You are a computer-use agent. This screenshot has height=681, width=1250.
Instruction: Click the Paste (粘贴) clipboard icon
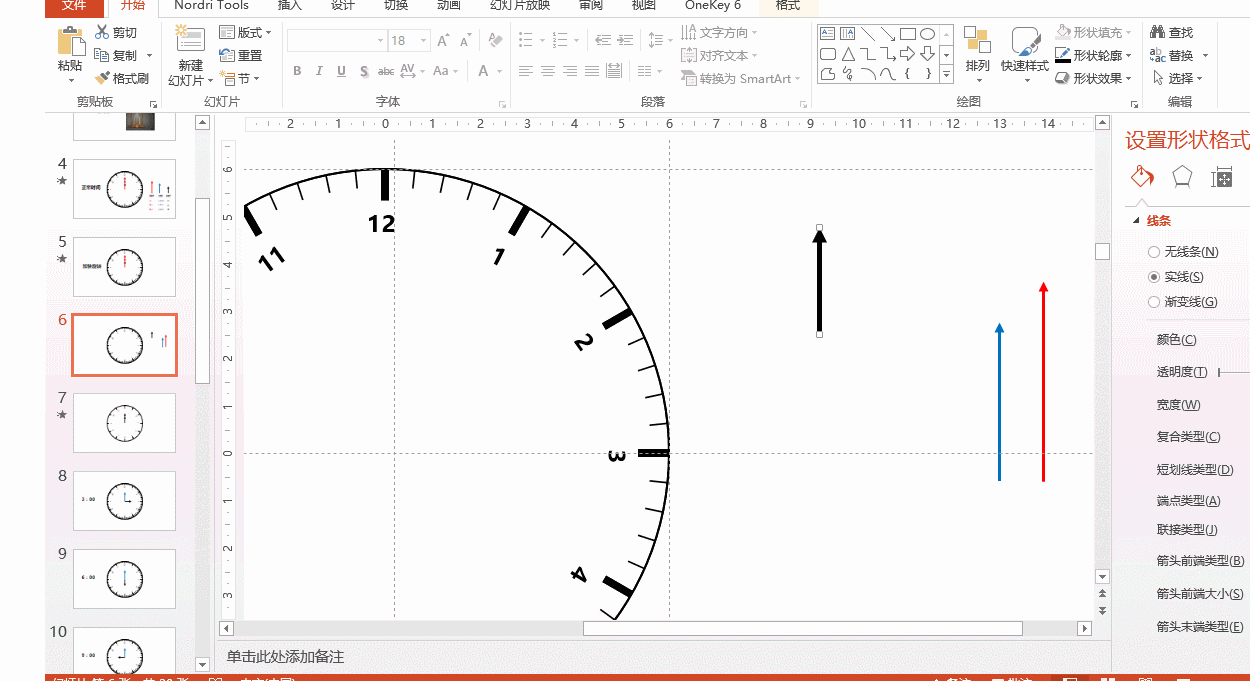(70, 42)
